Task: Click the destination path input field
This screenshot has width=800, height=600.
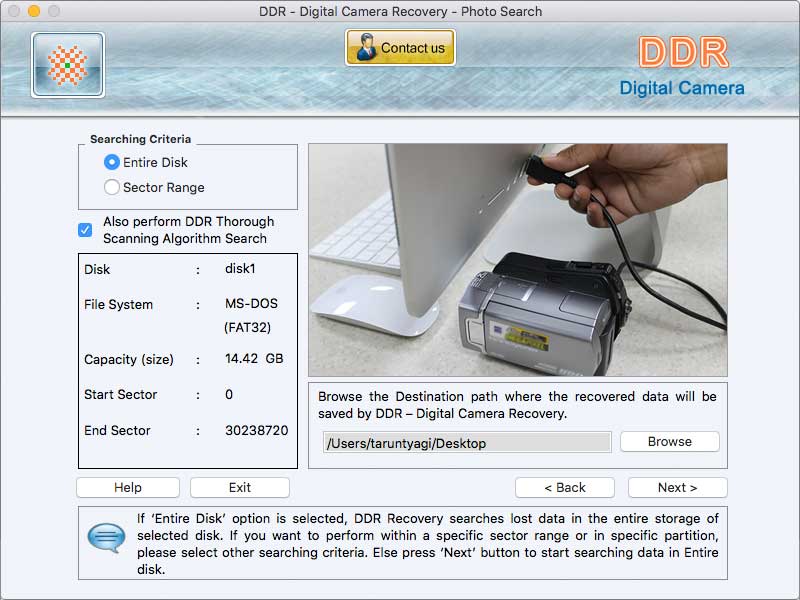Action: (467, 442)
